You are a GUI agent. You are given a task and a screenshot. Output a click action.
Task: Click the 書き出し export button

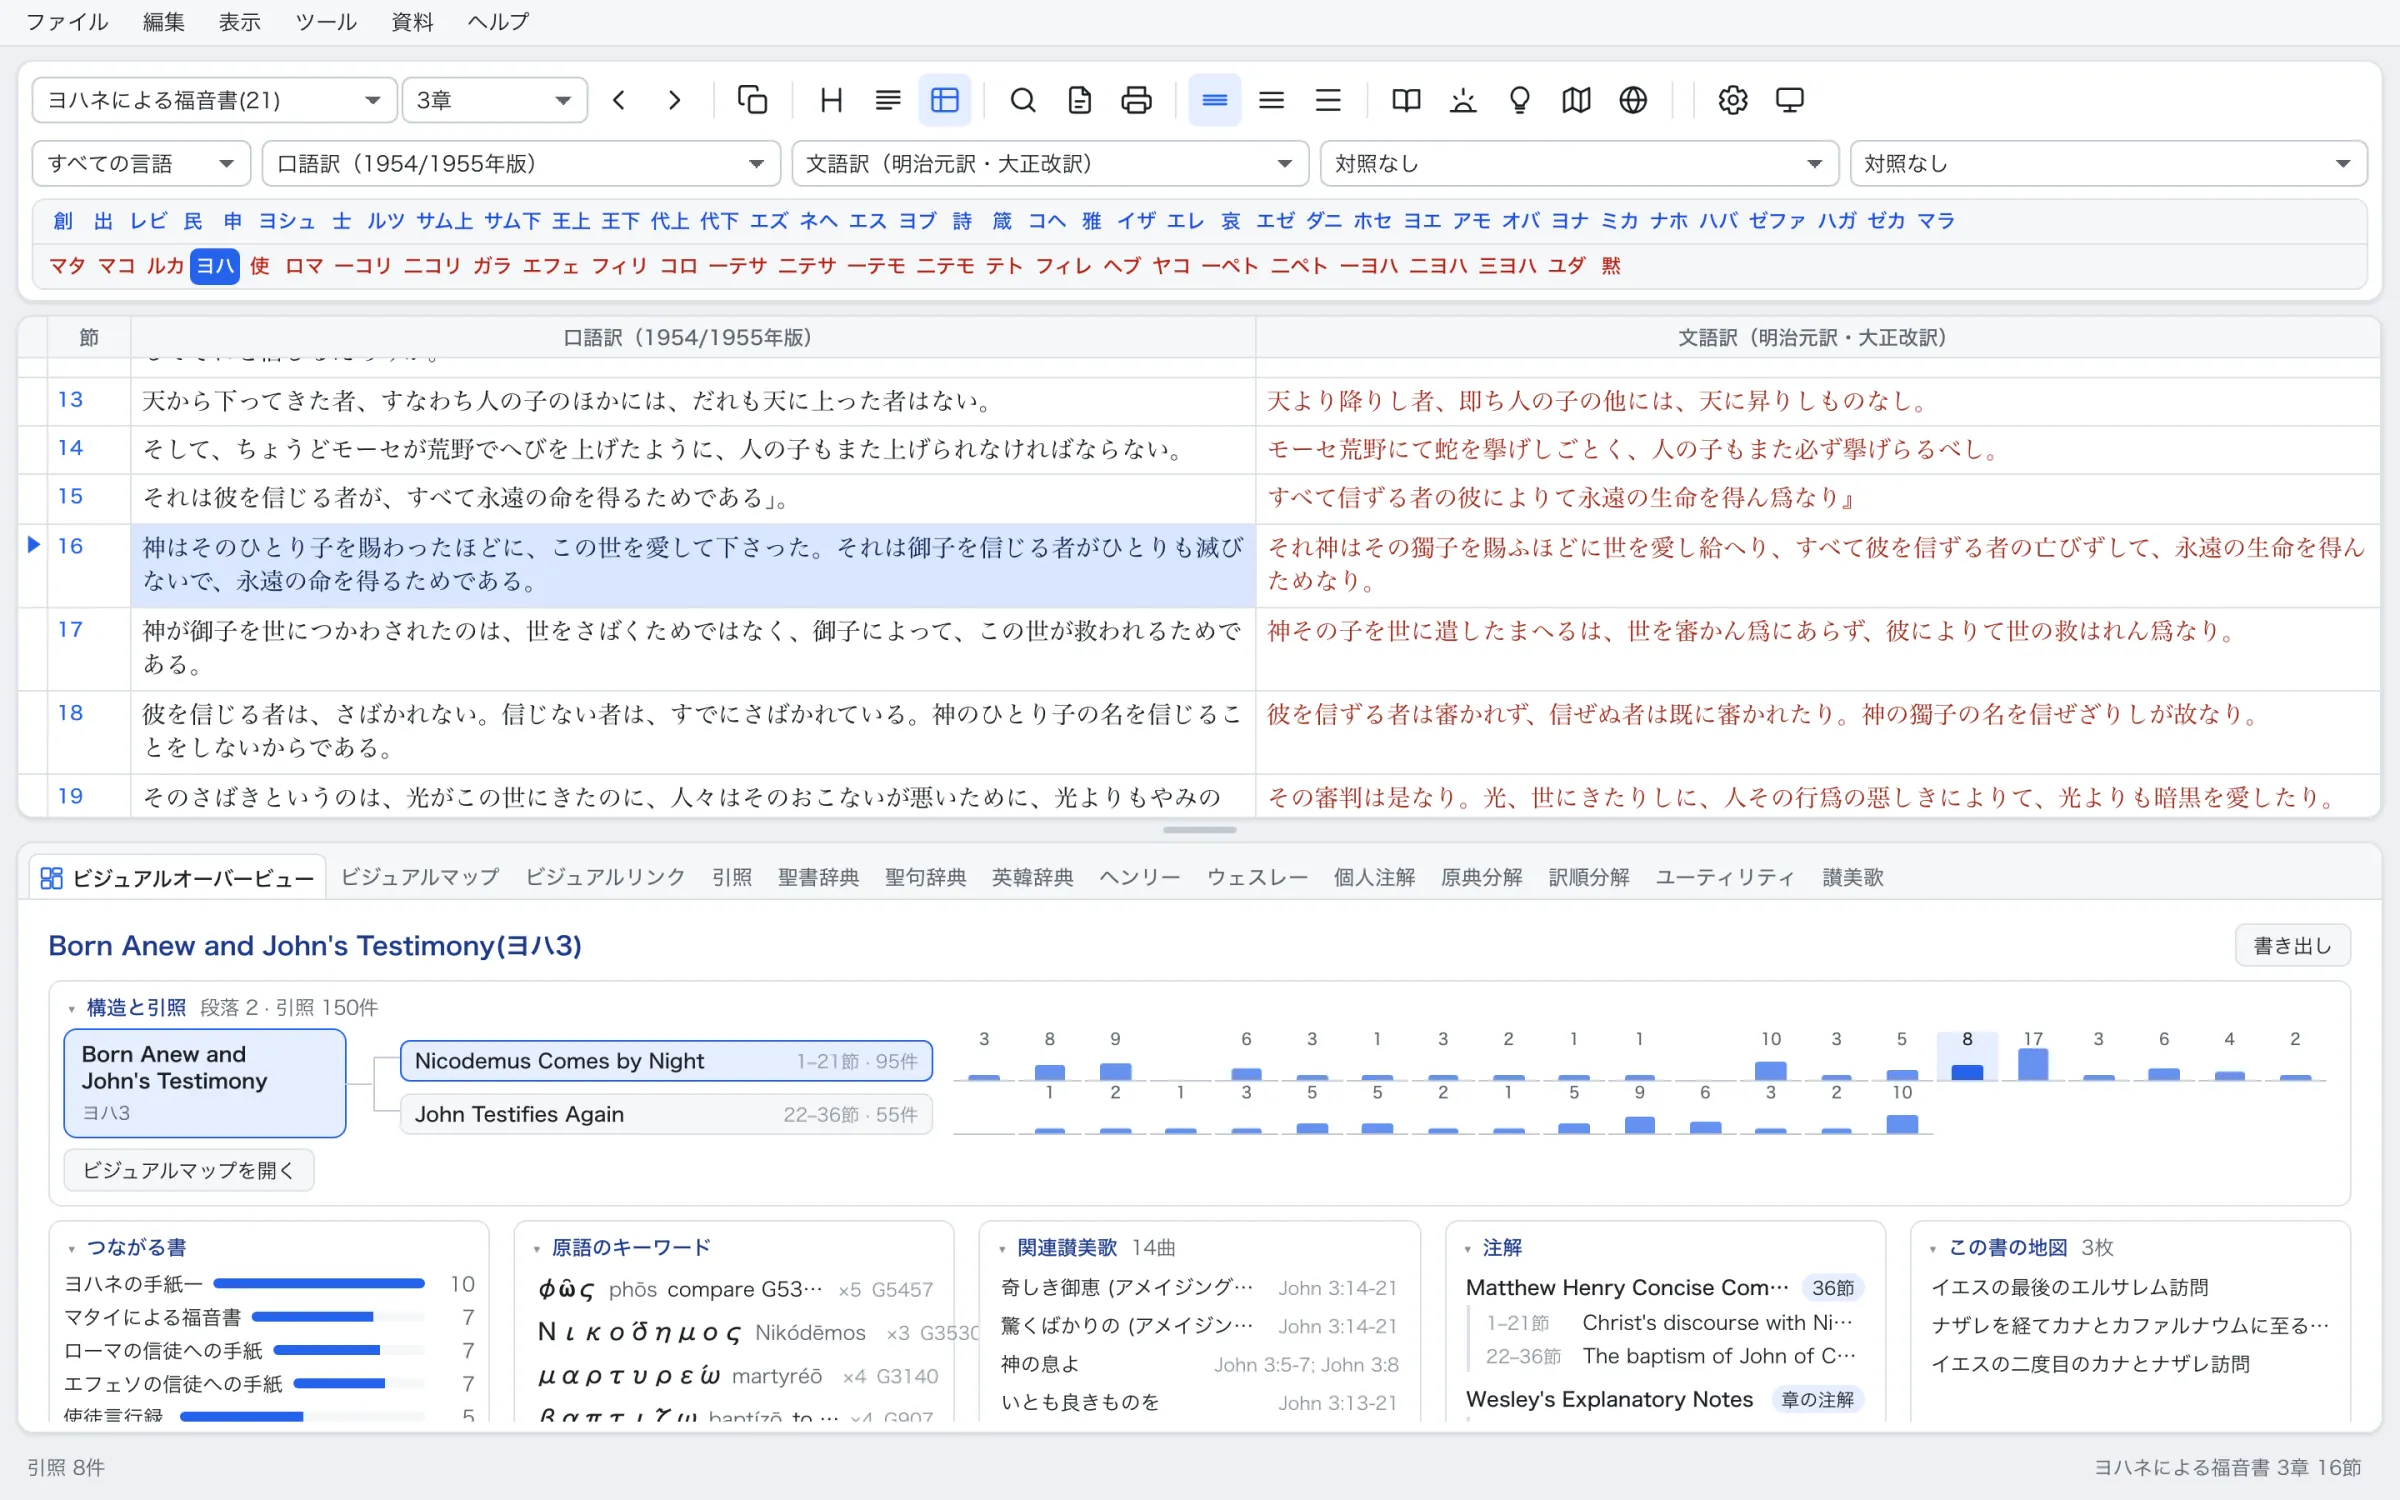[x=2292, y=946]
